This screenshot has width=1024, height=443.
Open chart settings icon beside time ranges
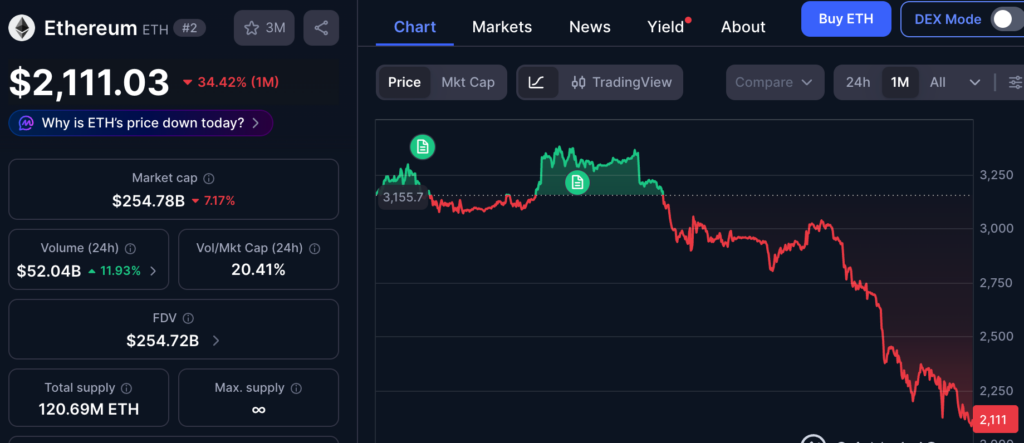coord(1014,82)
